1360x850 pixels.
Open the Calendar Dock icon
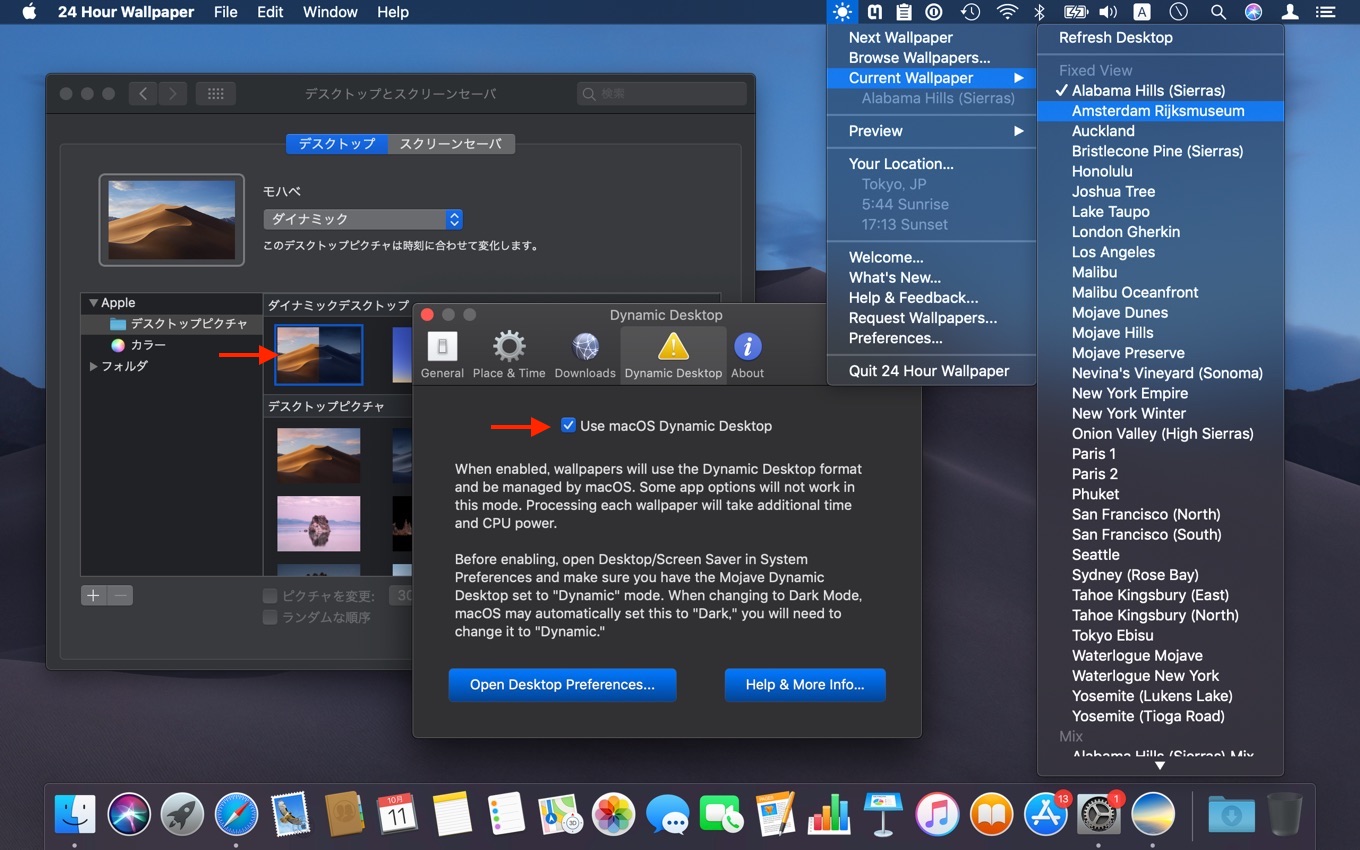[x=397, y=815]
